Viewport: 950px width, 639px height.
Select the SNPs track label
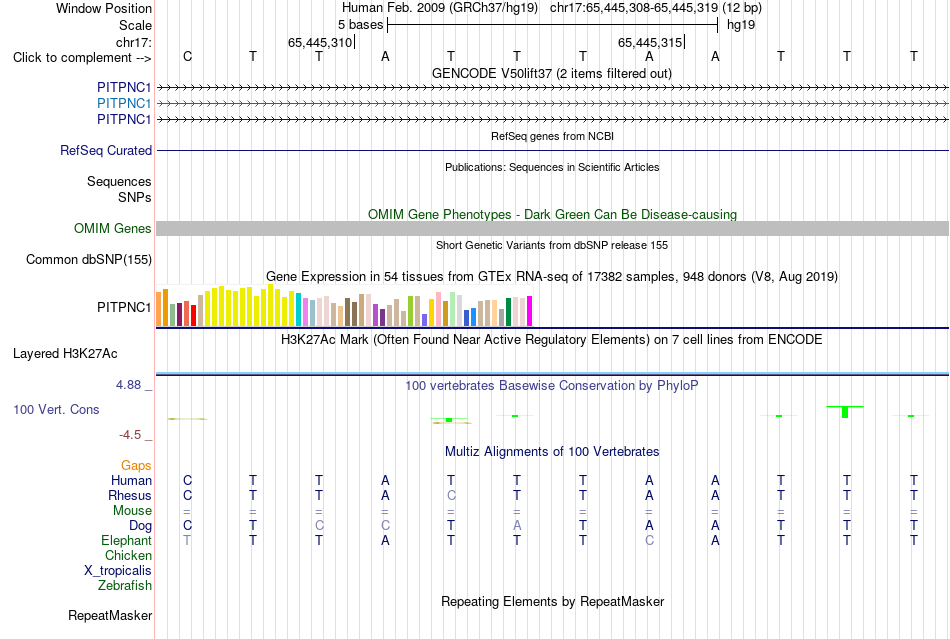tap(135, 197)
